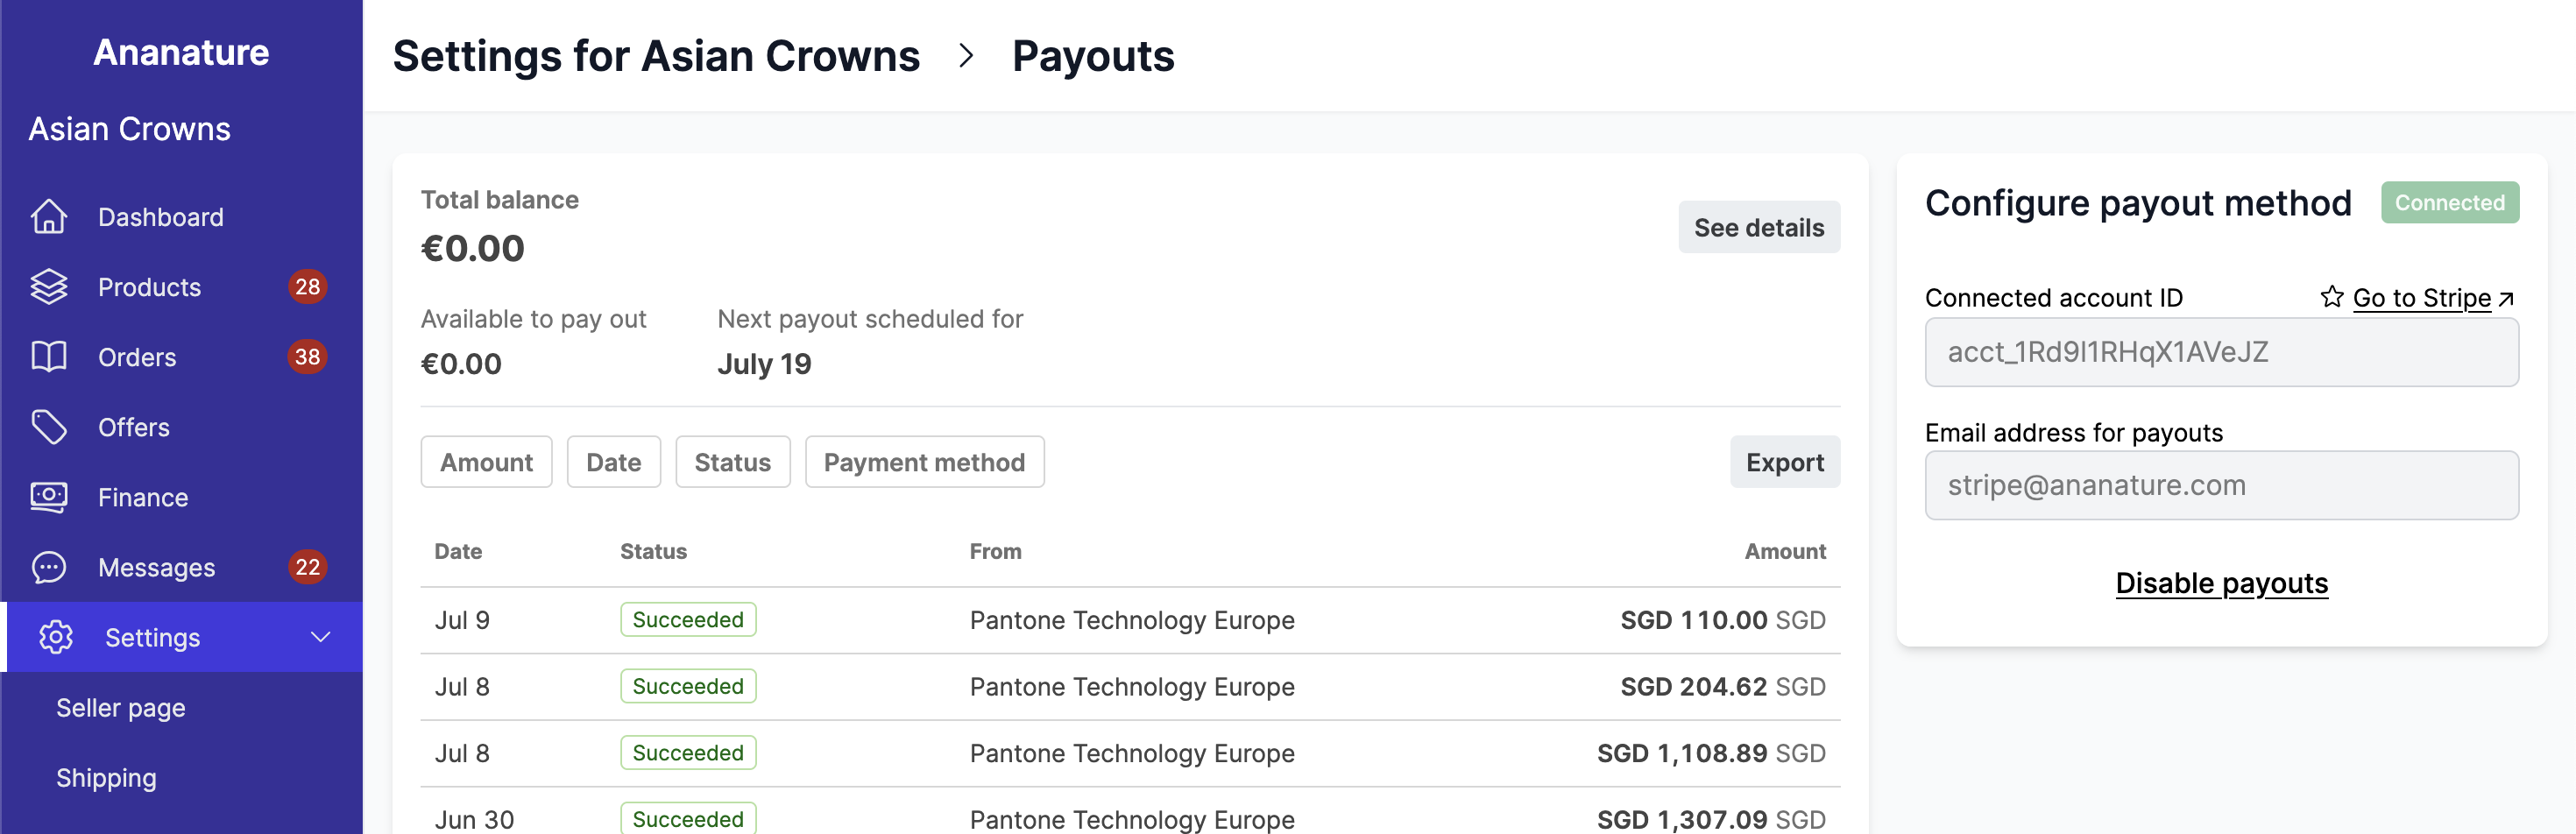Open the Amount filter dropdown

(486, 461)
